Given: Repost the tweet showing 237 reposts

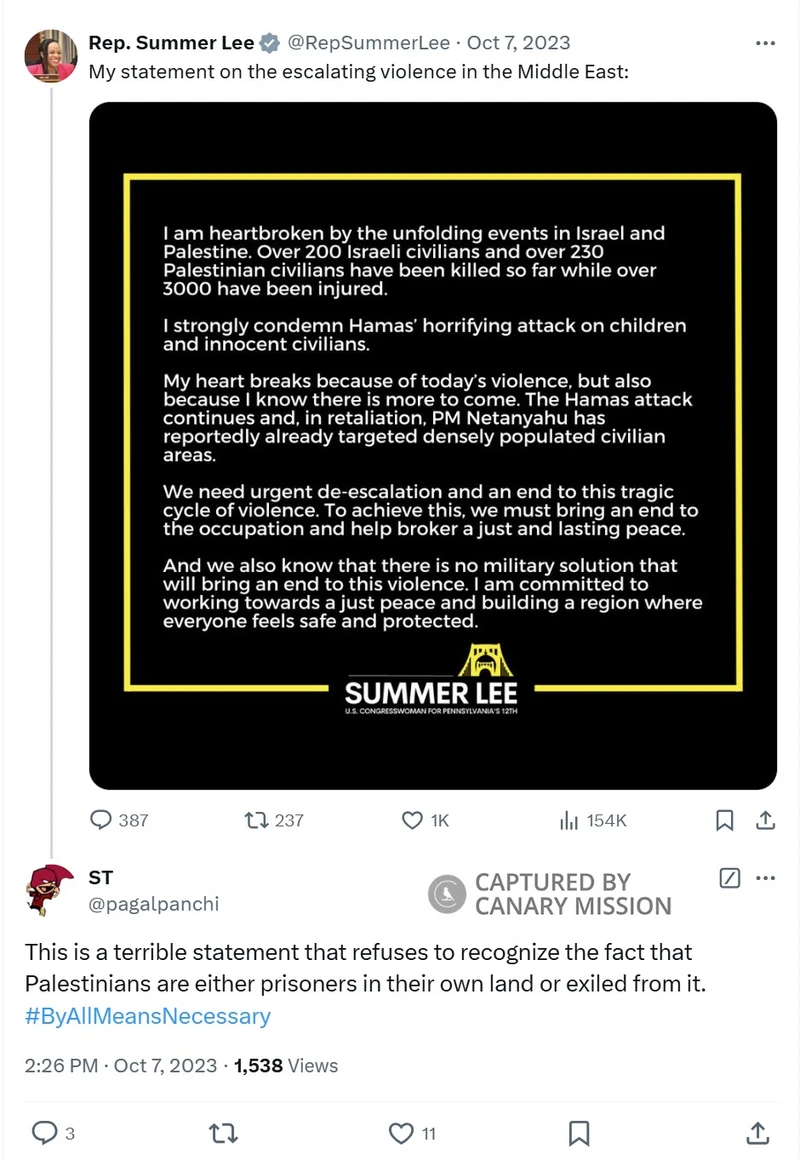Looking at the screenshot, I should click(275, 820).
